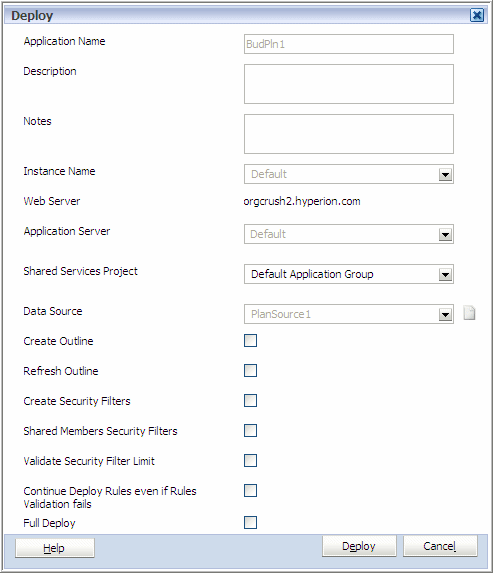Open Shared Services Project dropdown
493x573 pixels.
pos(445,274)
